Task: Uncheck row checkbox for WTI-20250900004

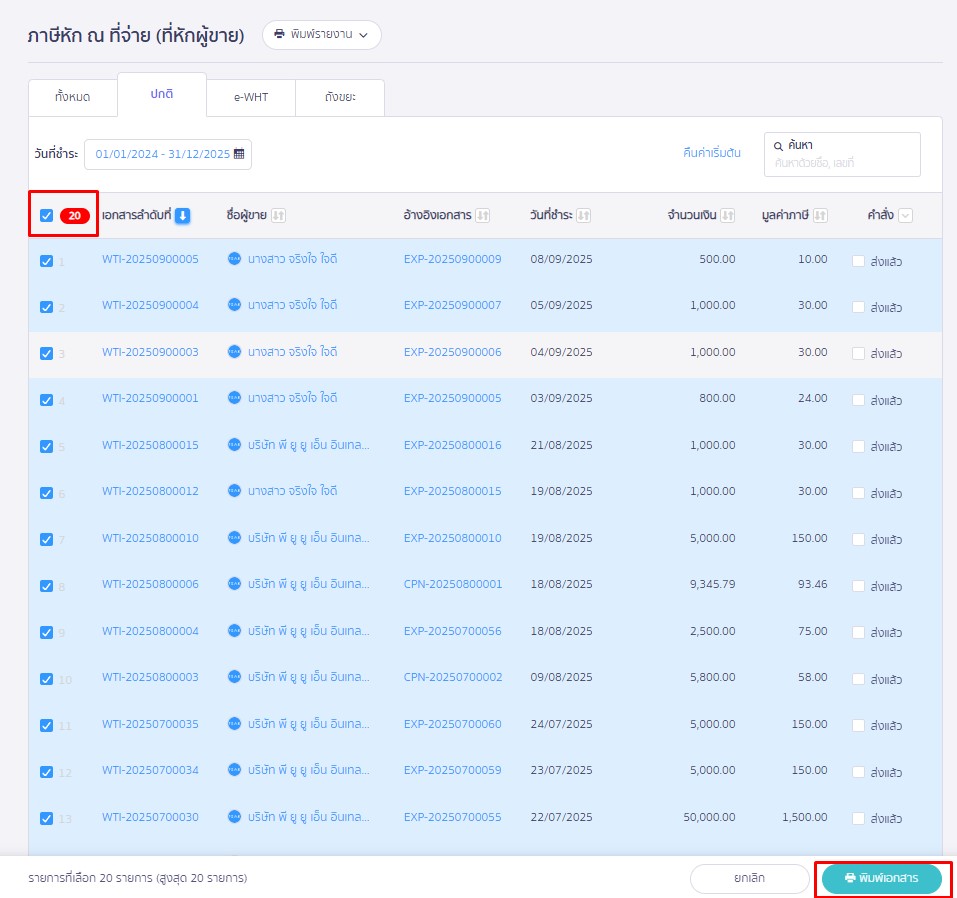Action: (x=46, y=307)
